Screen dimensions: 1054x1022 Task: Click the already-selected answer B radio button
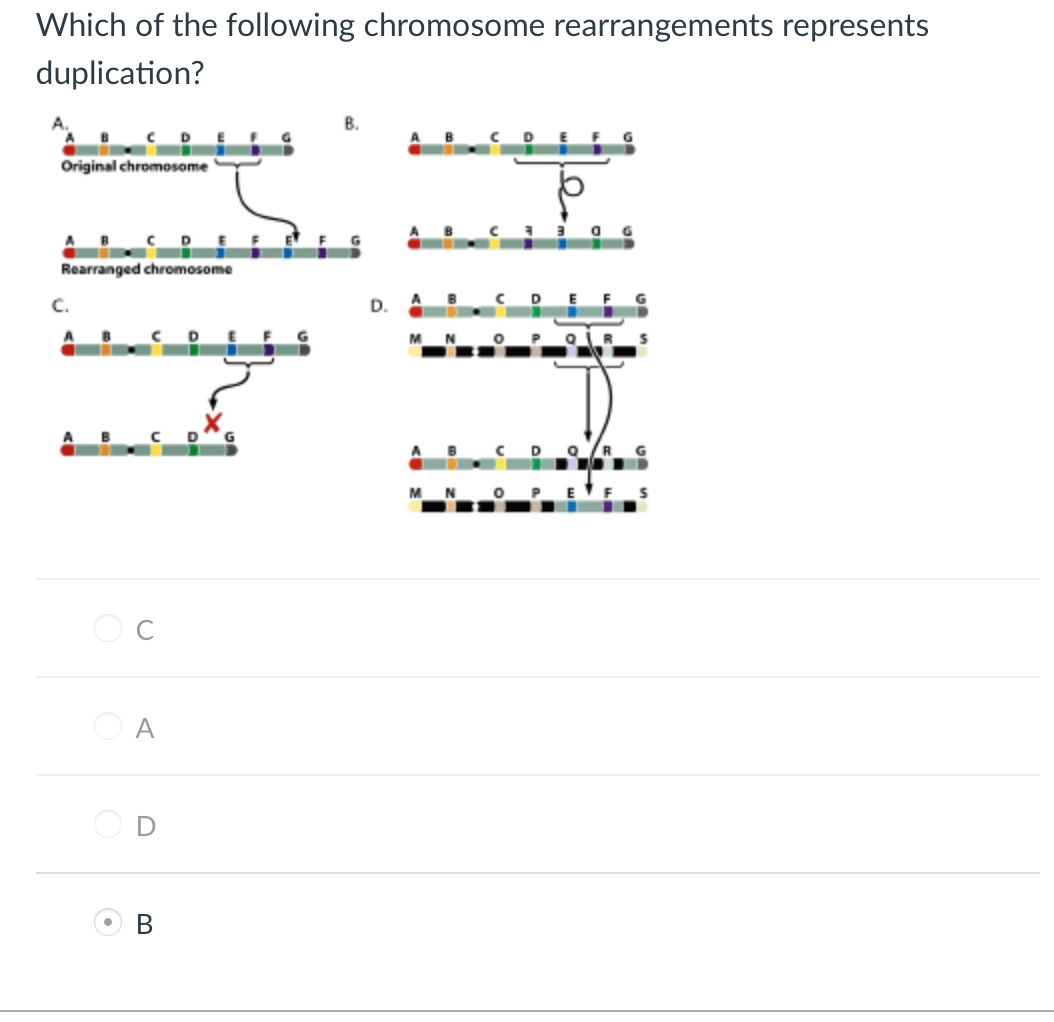(x=107, y=923)
